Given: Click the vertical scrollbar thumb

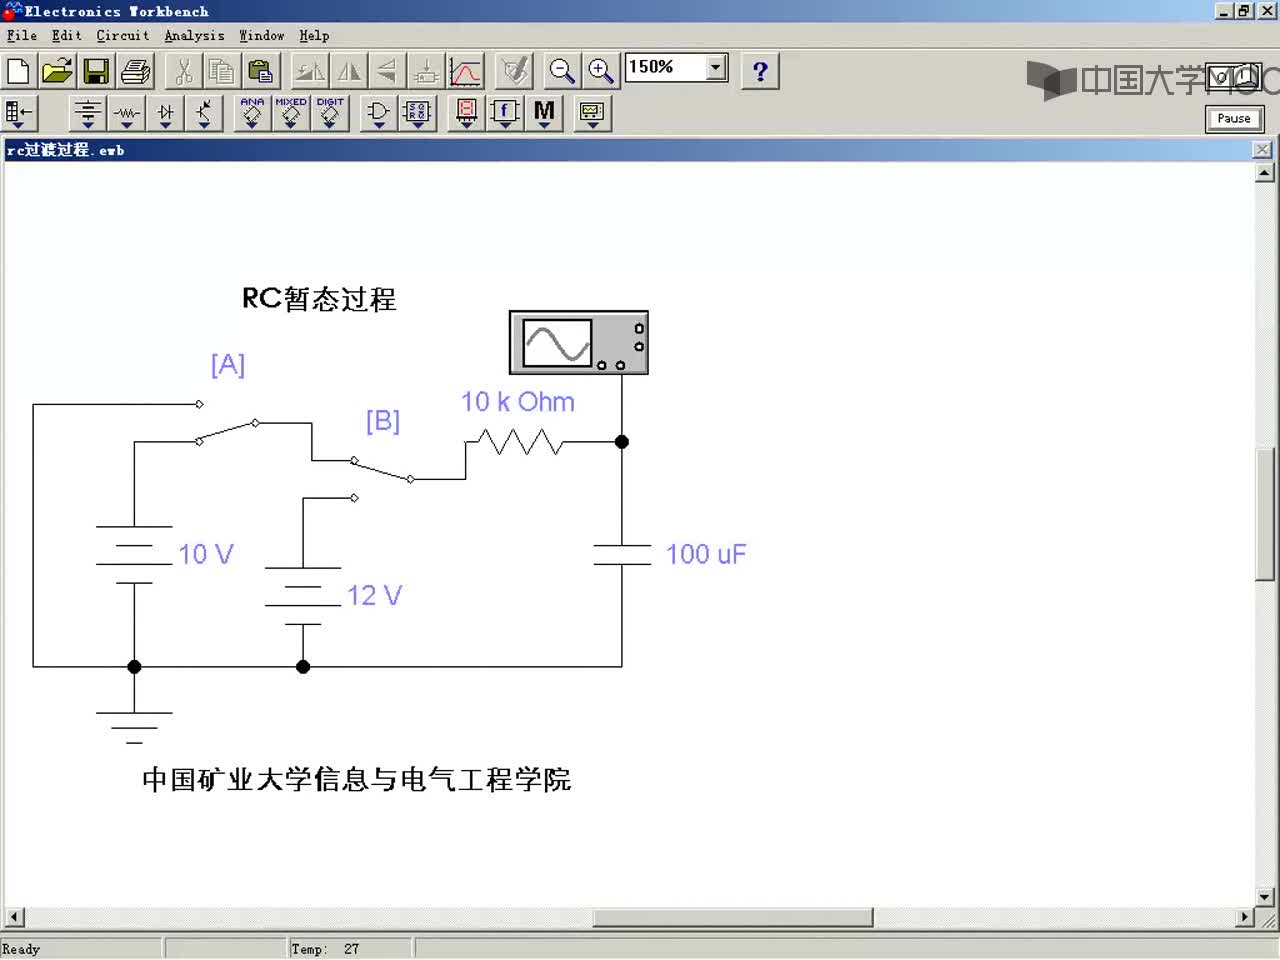Looking at the screenshot, I should click(x=1264, y=515).
